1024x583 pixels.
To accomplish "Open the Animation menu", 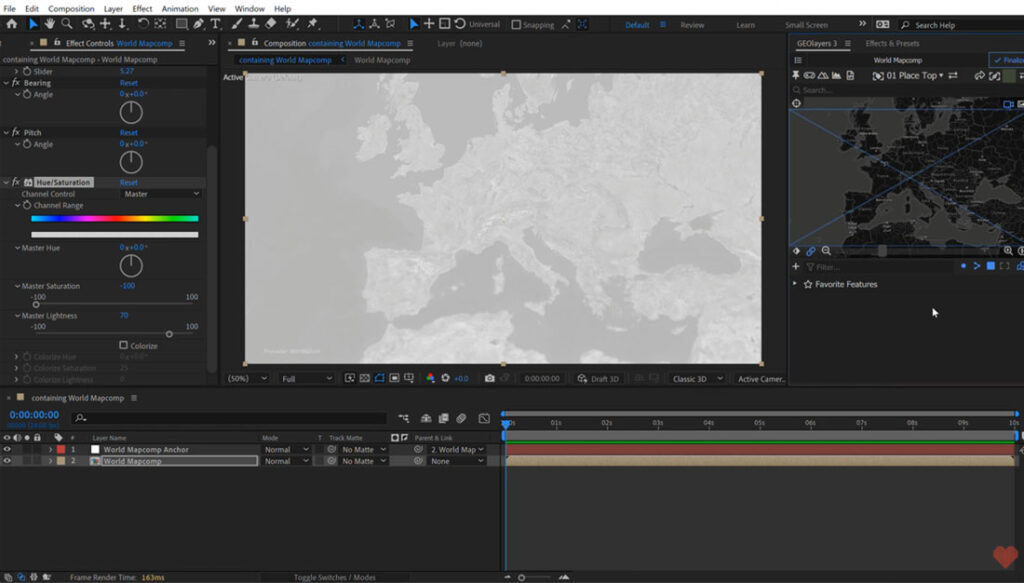I will [x=180, y=8].
